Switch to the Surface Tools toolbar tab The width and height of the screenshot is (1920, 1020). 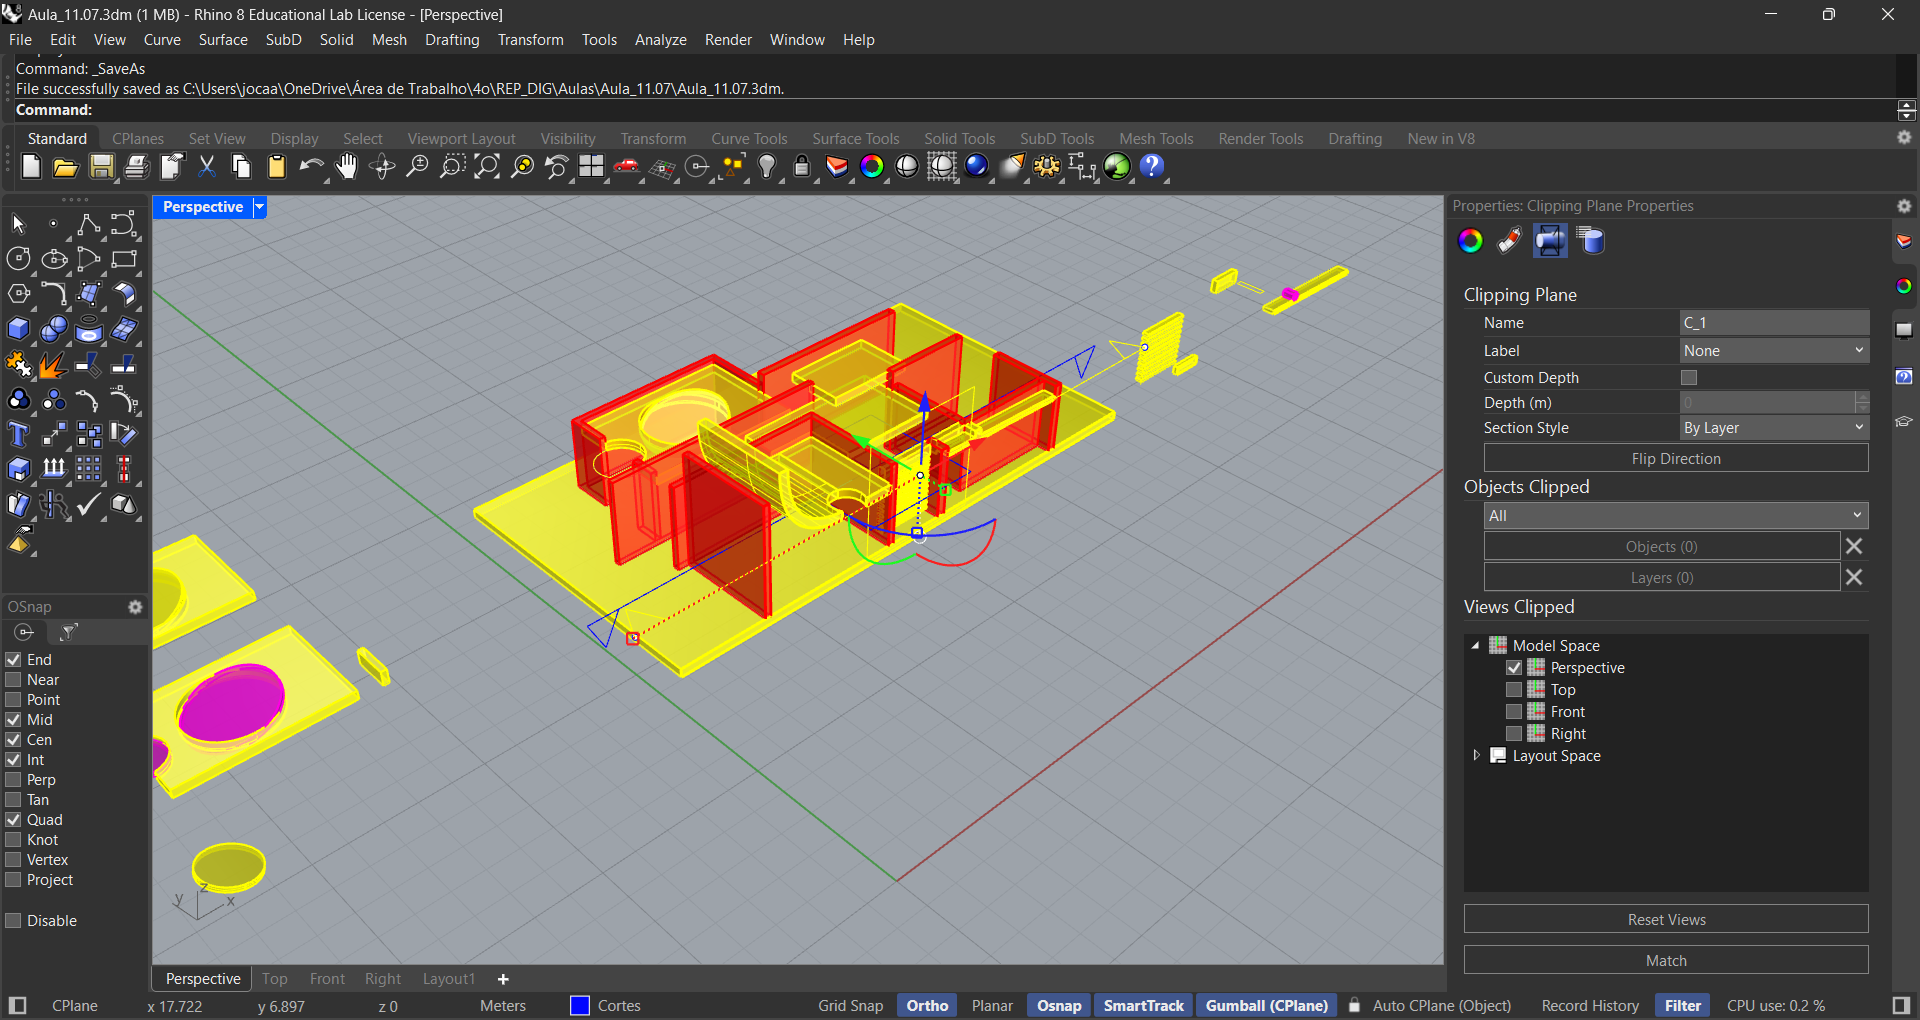point(855,139)
